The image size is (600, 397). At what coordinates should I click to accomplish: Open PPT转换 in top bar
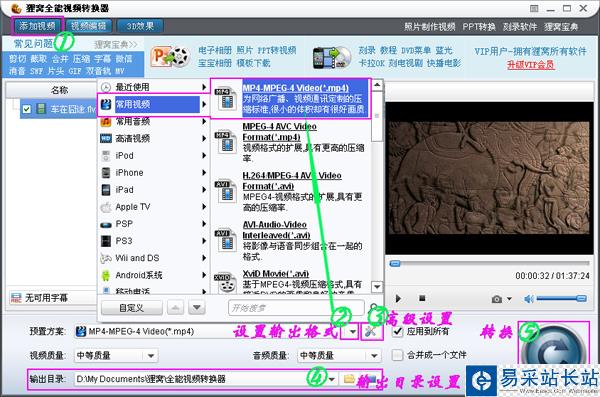(479, 27)
